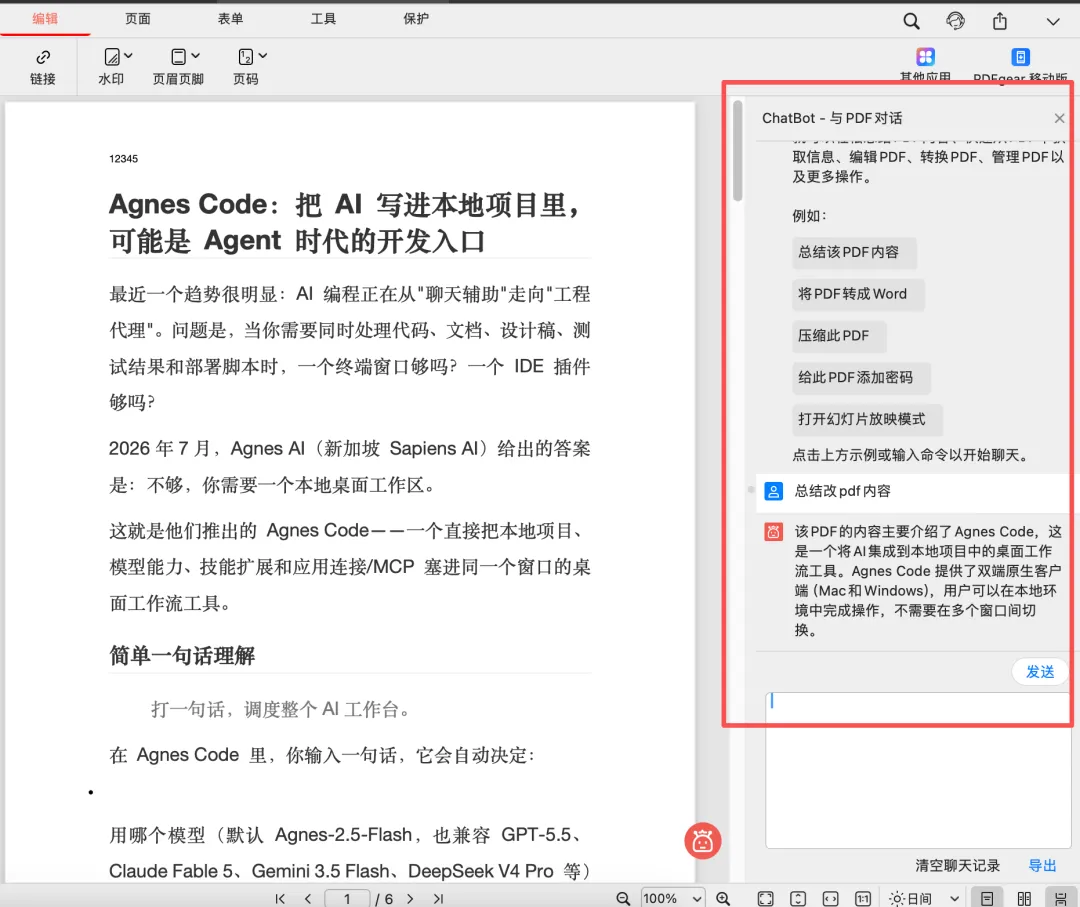Open PDFgear 移动版 mobile icon
This screenshot has width=1080, height=907.
pos(1020,56)
